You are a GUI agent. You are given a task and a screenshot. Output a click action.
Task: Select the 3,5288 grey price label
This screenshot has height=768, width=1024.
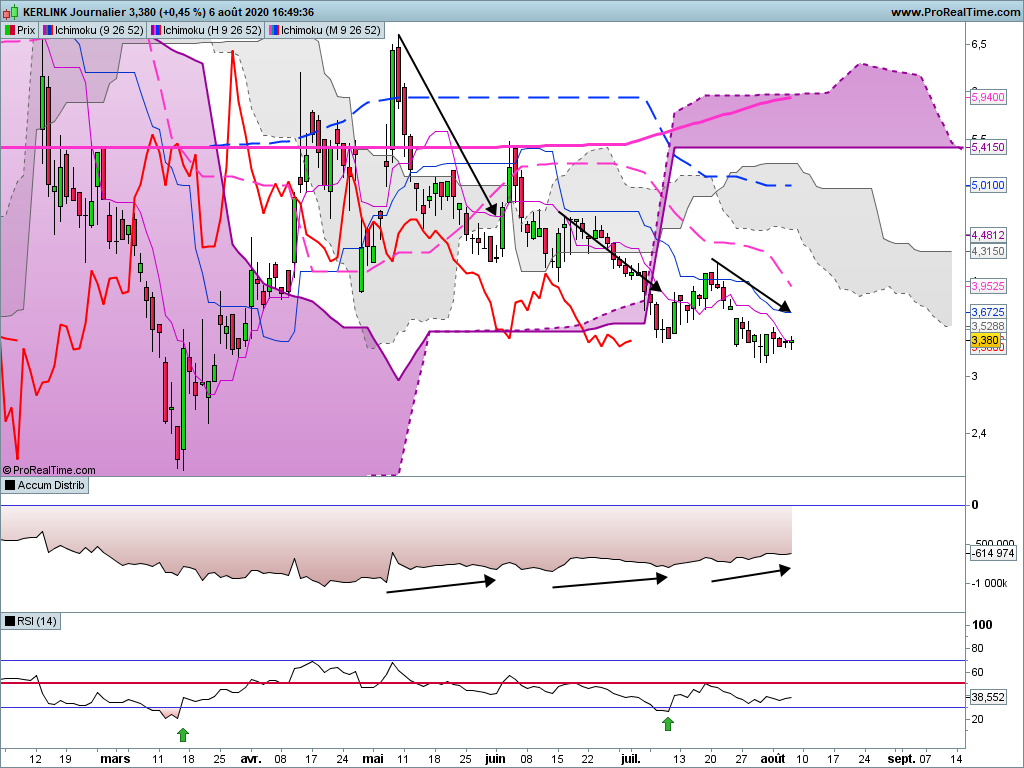(988, 326)
